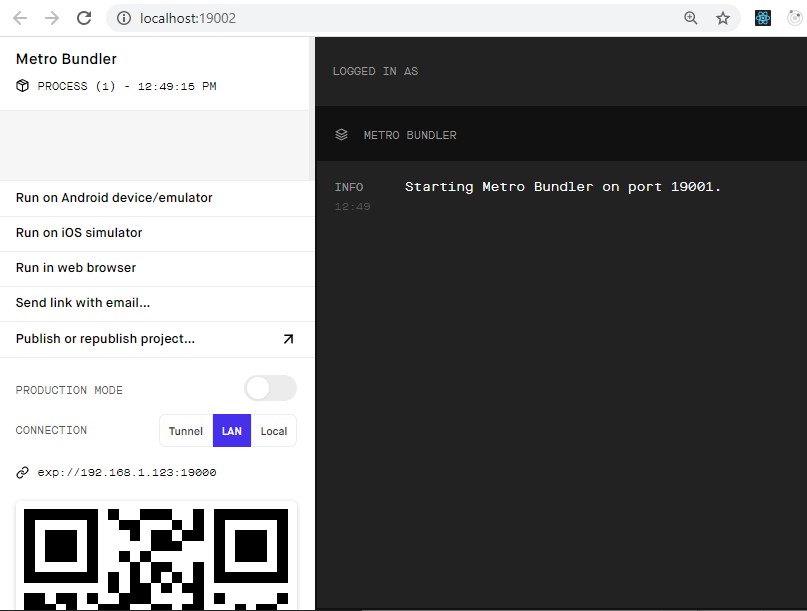Click the CONNECTION label

[51, 430]
